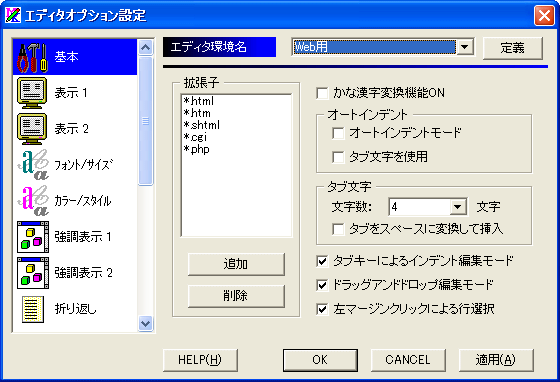Click the 表示 1 monitor icon

click(x=32, y=93)
